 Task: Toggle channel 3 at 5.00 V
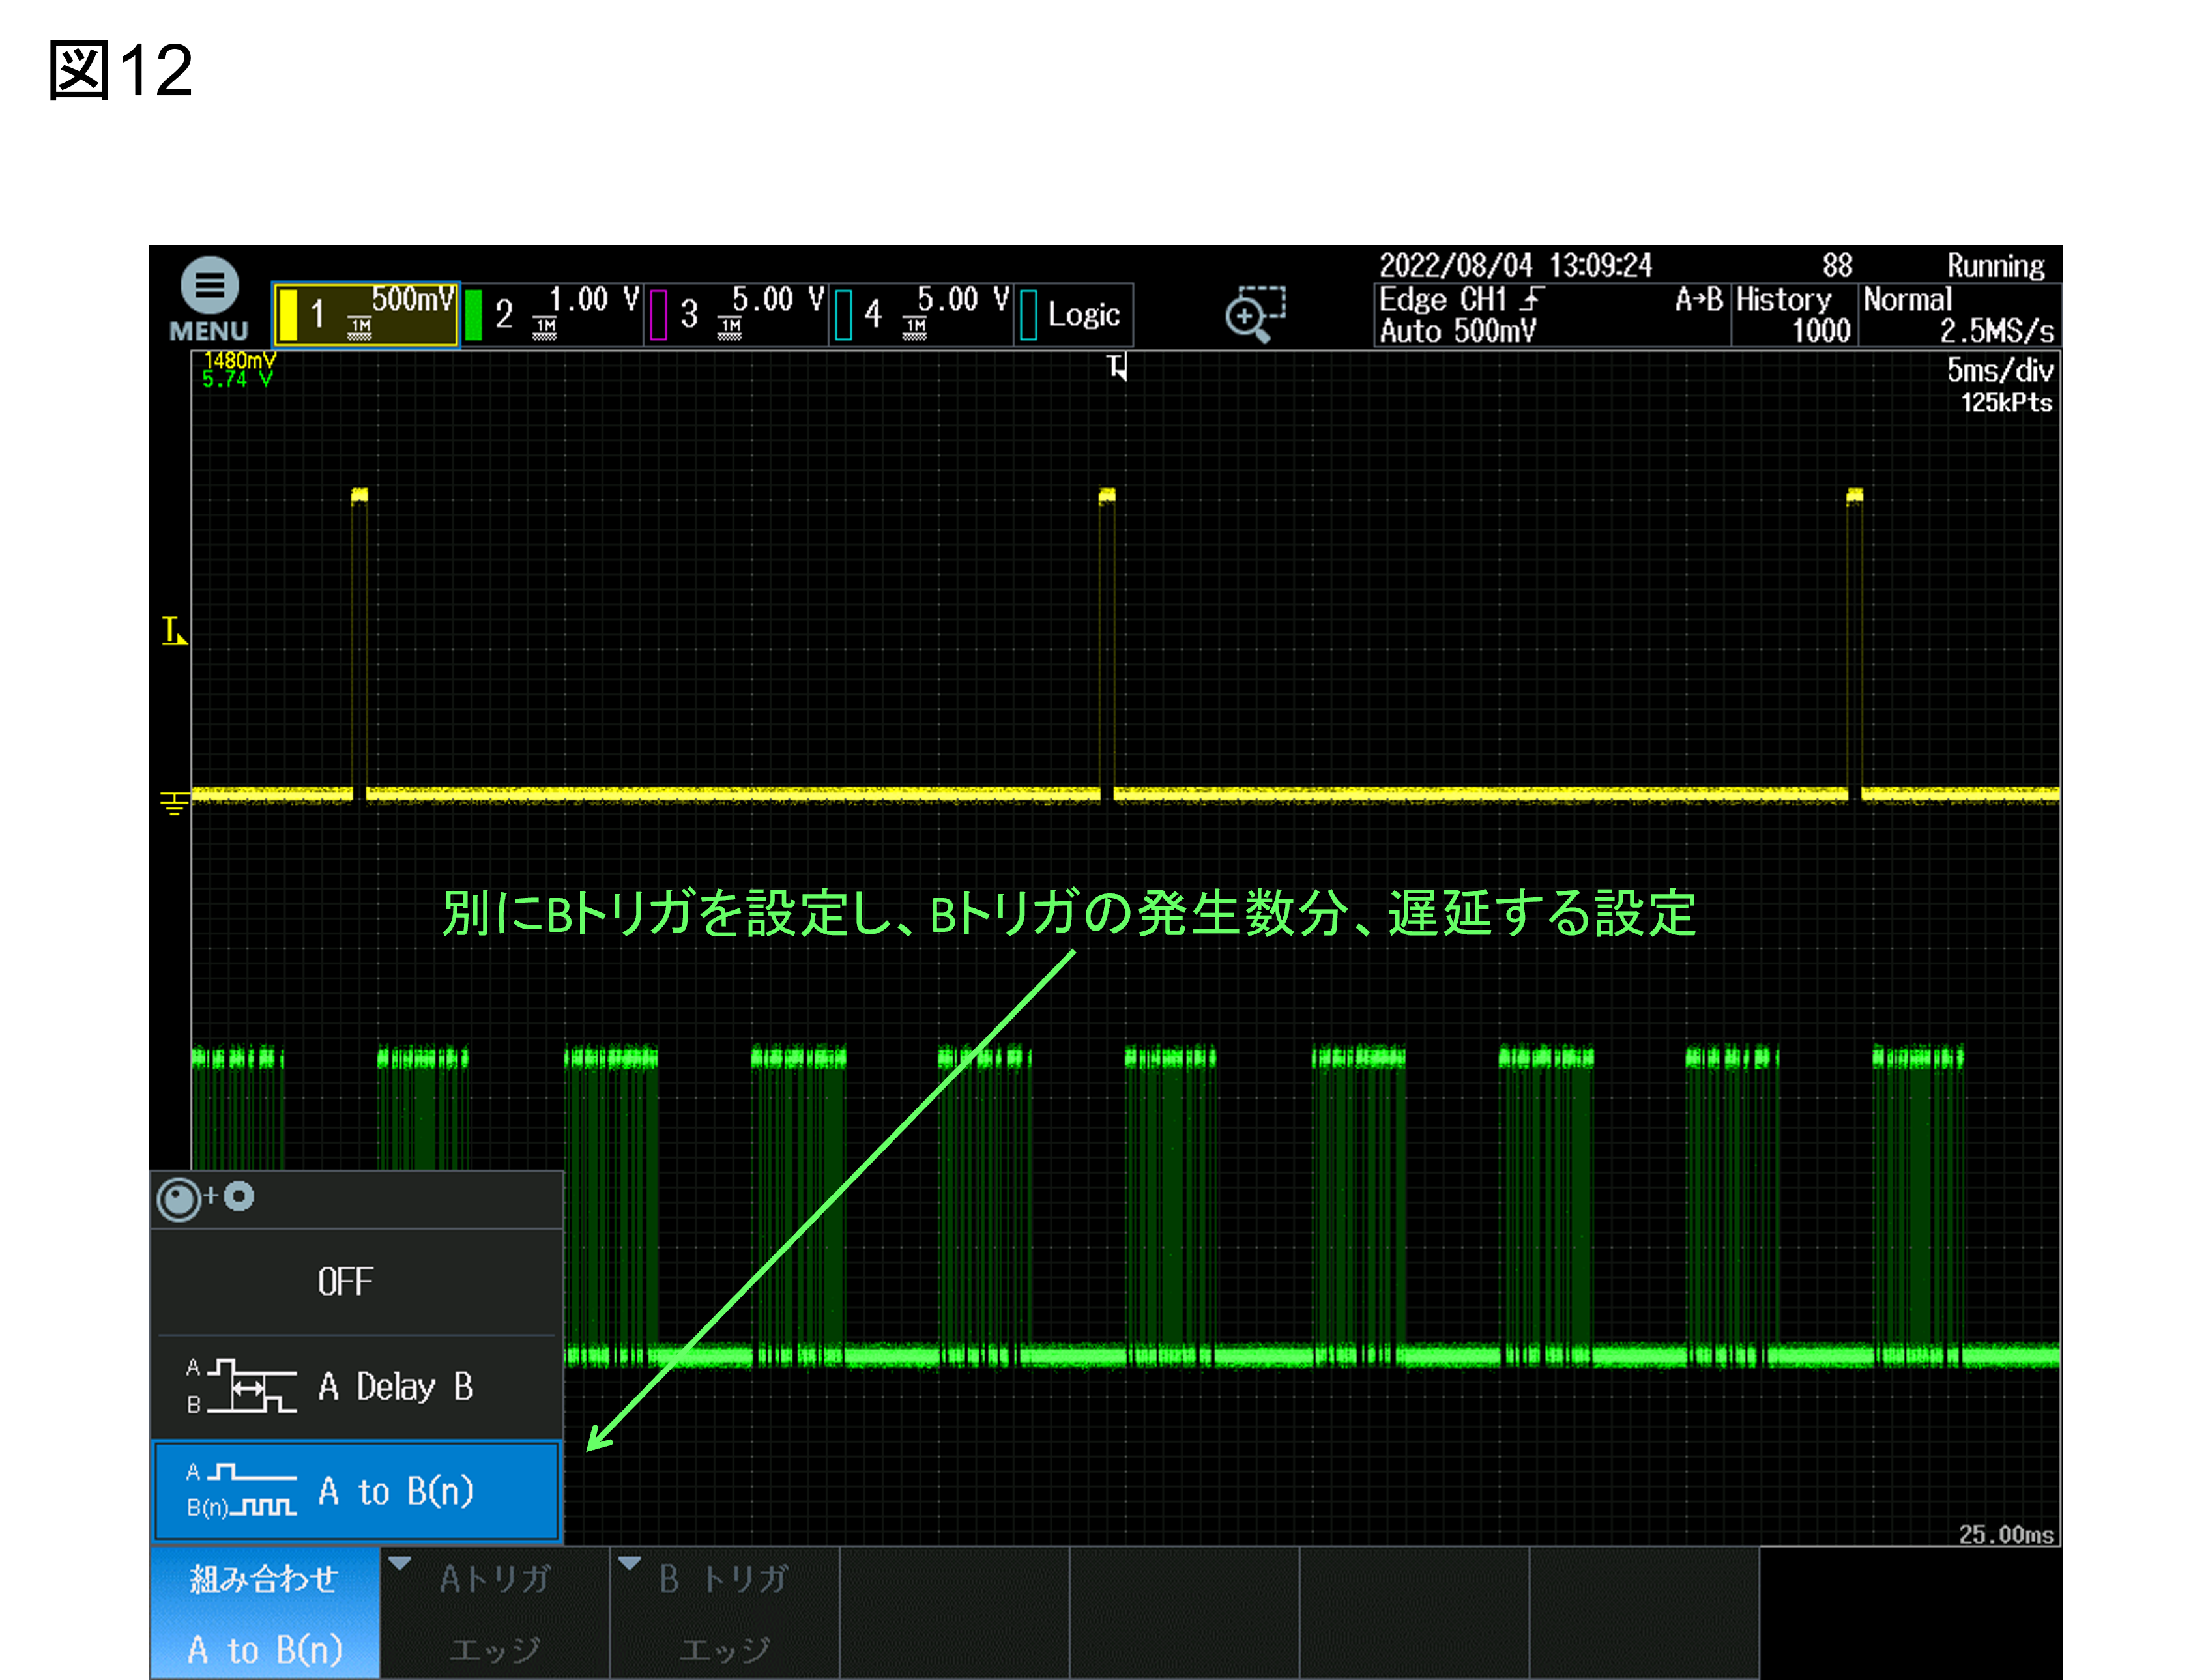click(737, 314)
